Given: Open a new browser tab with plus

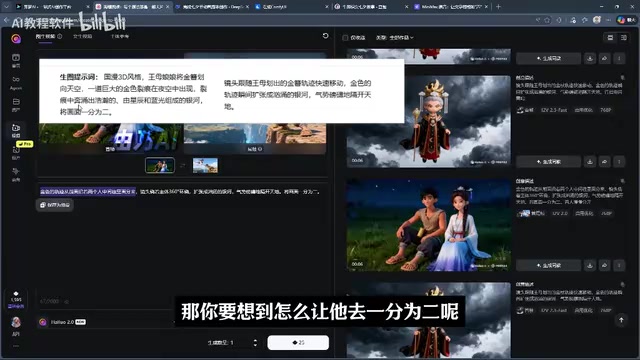Looking at the screenshot, I should (498, 7).
